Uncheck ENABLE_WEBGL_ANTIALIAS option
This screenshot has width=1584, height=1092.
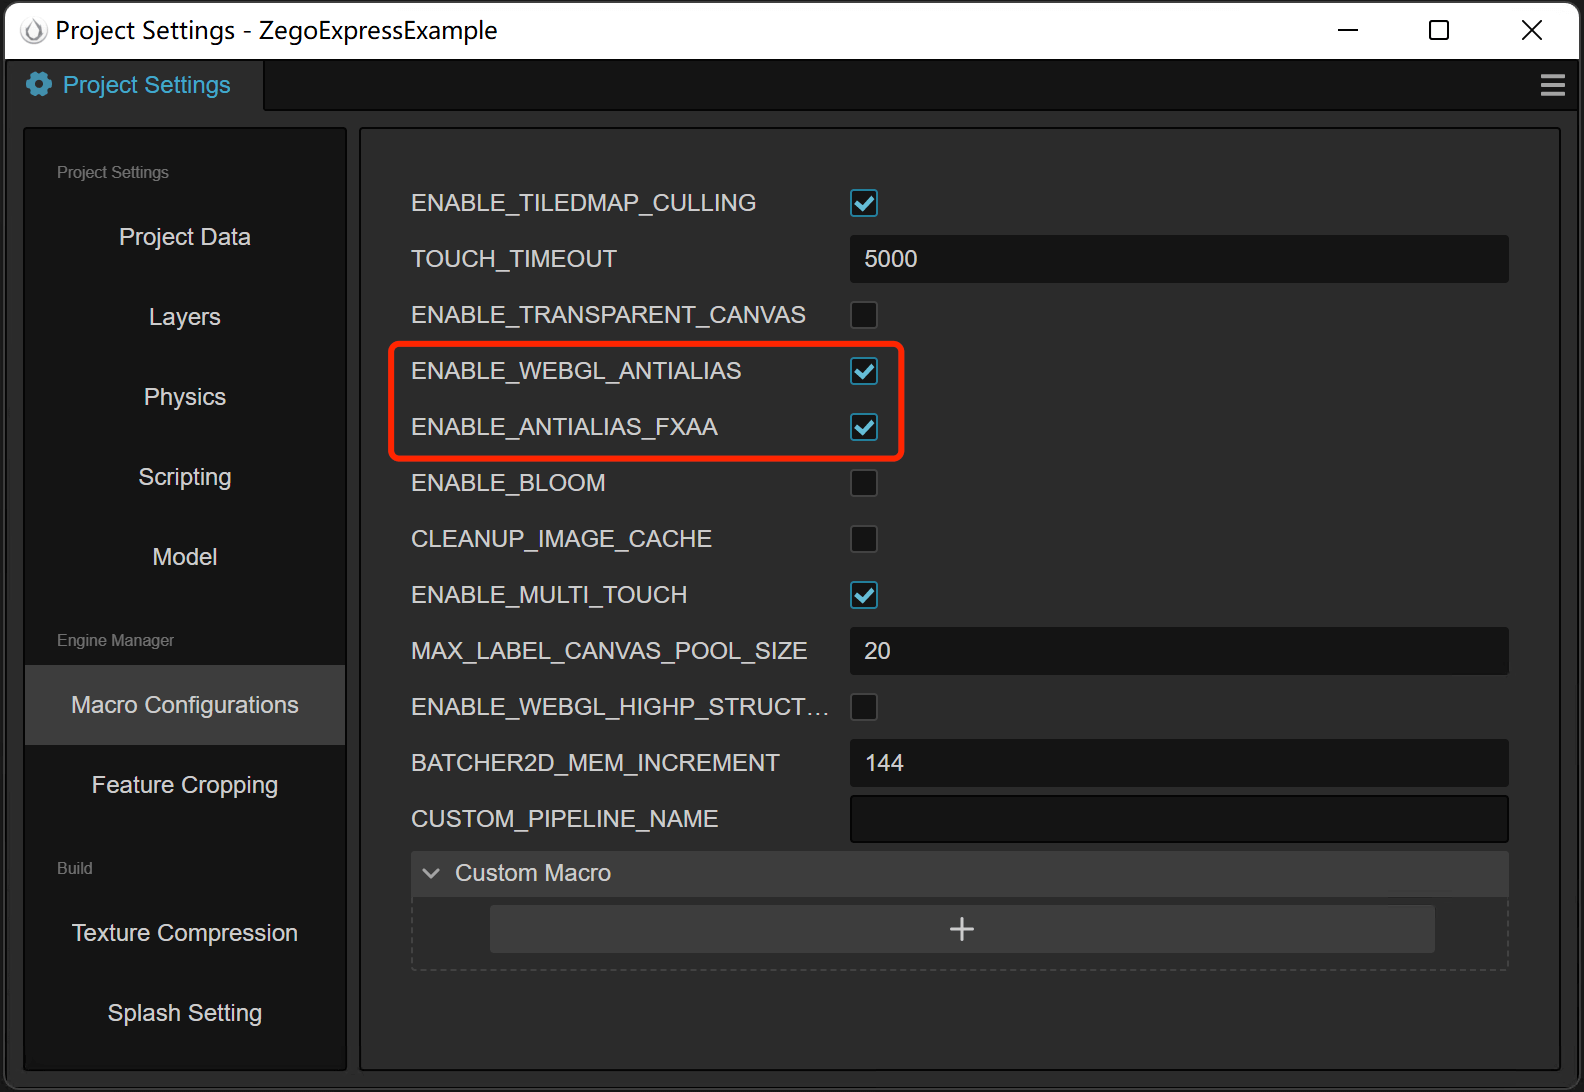click(x=864, y=371)
